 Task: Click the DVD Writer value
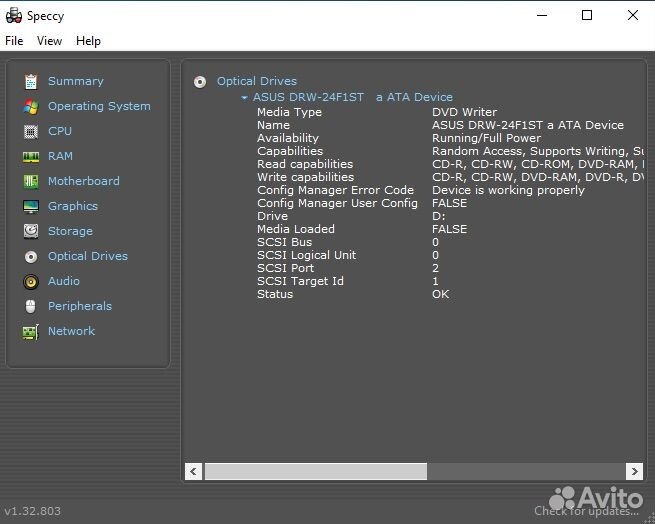click(x=465, y=112)
